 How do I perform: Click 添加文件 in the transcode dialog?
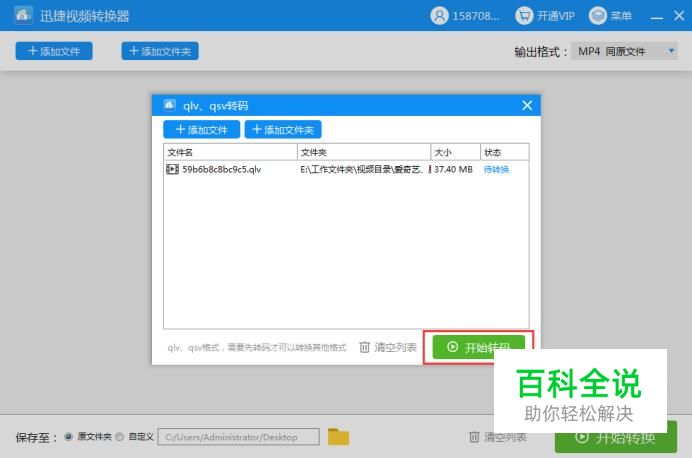click(201, 130)
